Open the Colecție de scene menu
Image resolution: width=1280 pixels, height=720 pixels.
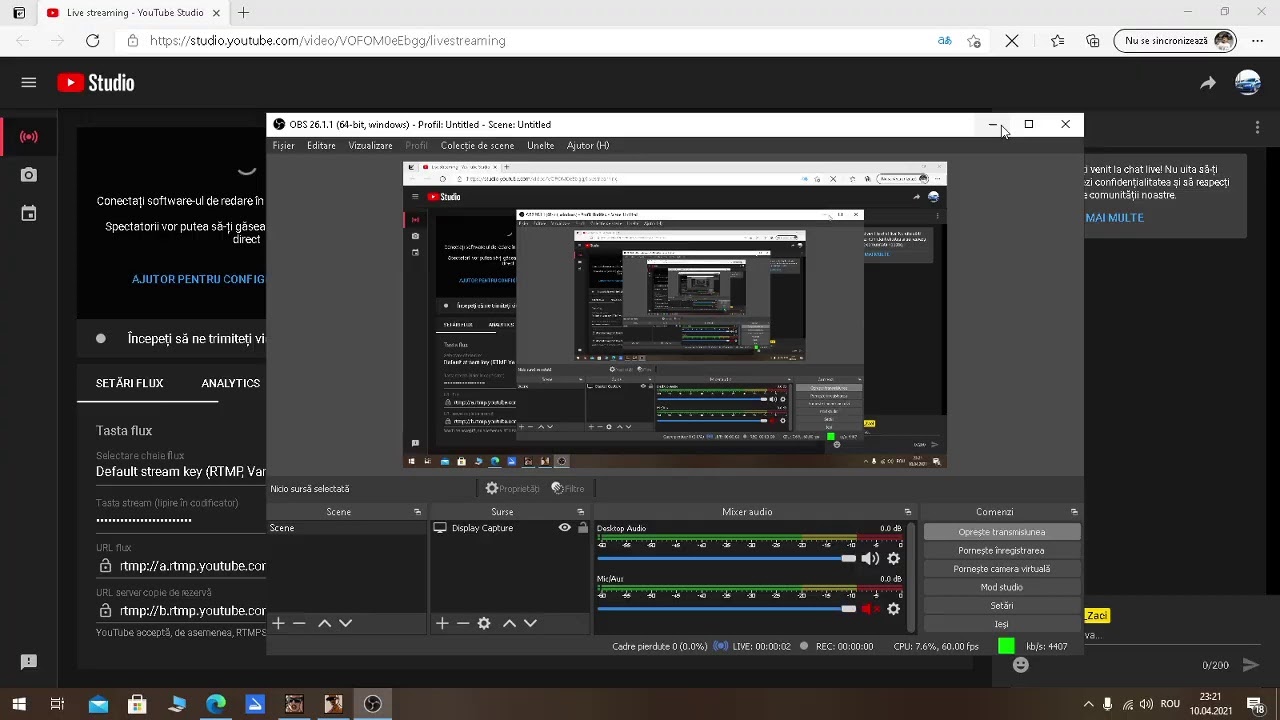[477, 146]
